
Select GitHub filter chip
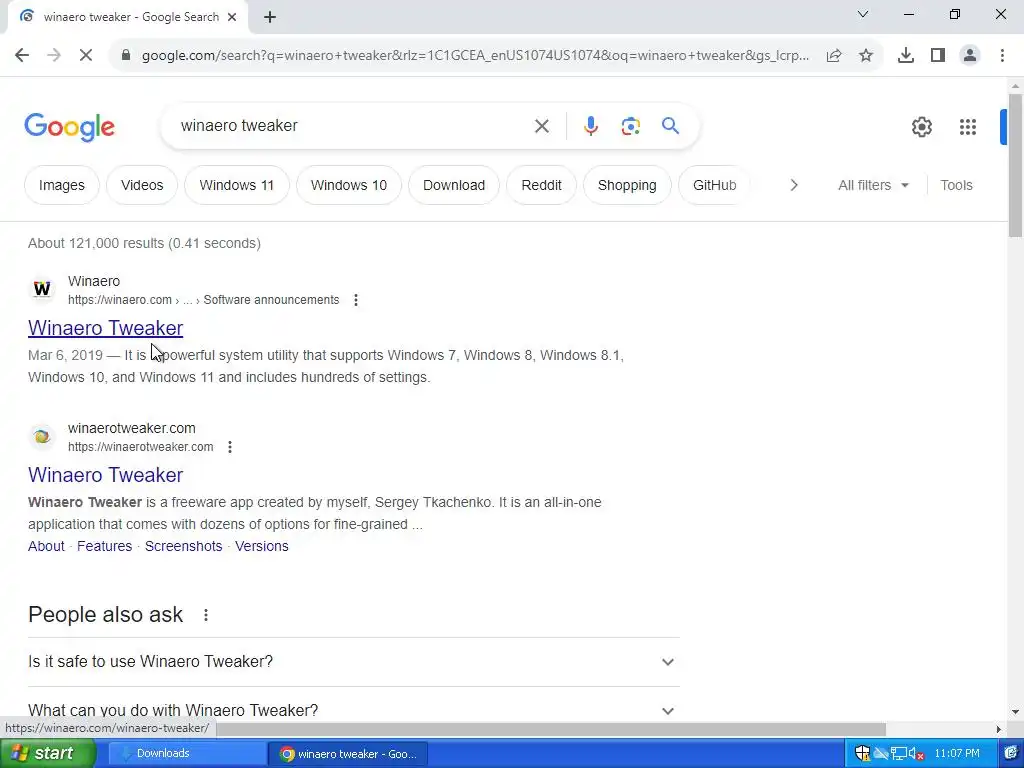(714, 185)
